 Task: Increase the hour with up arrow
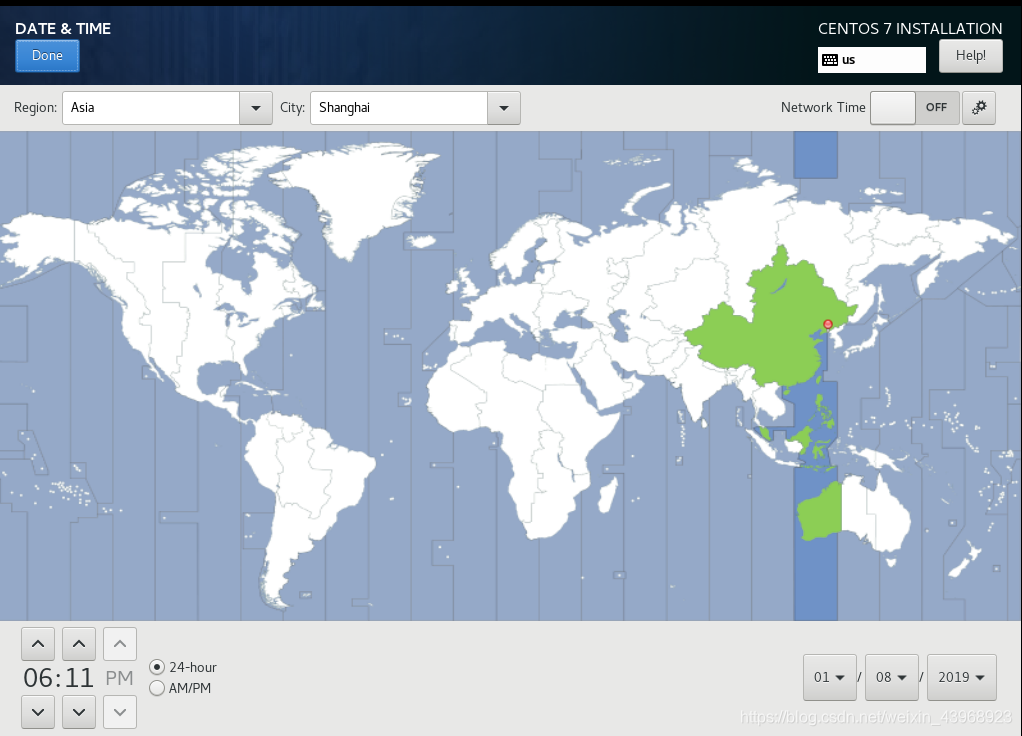[38, 644]
